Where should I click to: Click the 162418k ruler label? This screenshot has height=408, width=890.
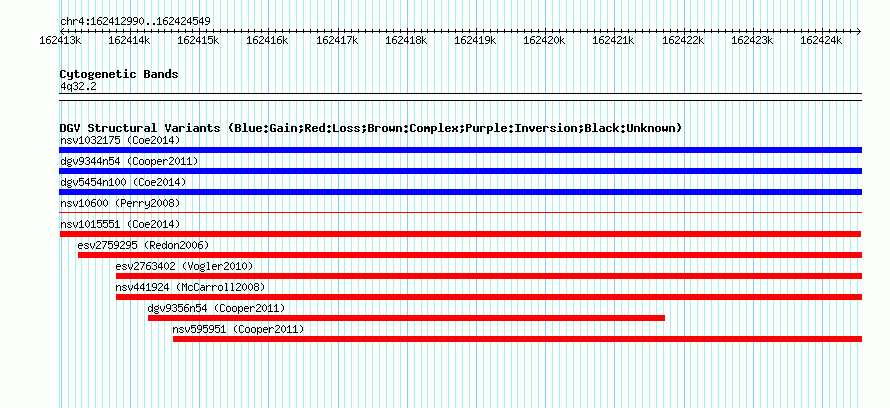point(406,41)
